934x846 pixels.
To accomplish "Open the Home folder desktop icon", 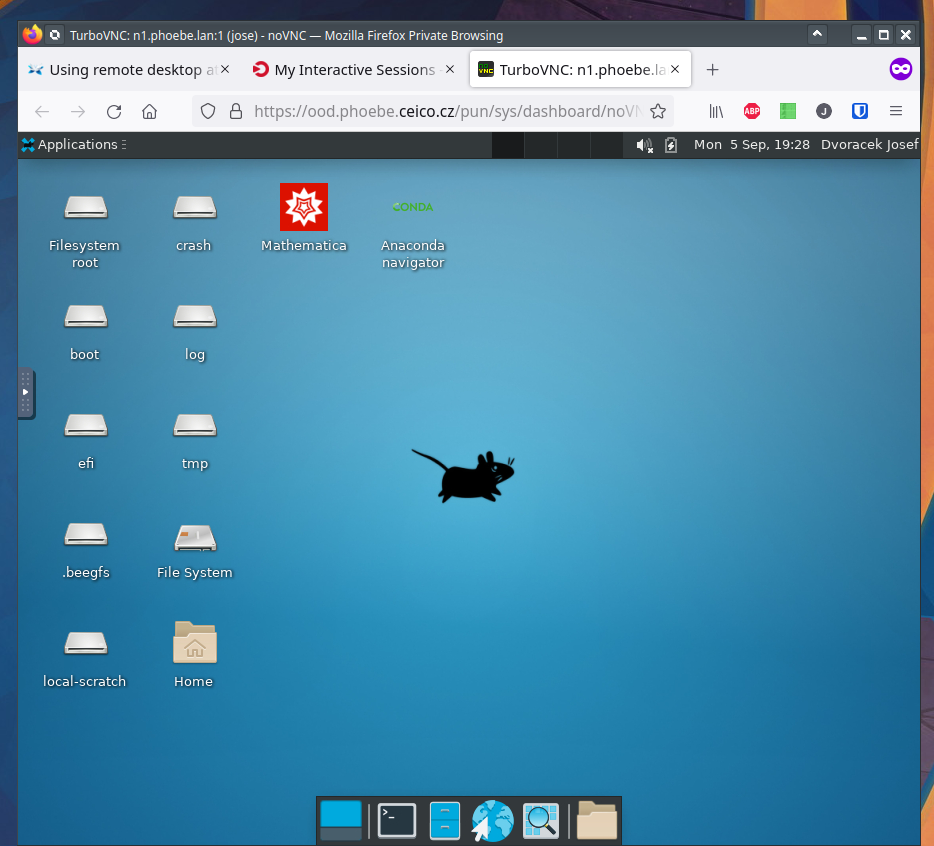I will [195, 642].
